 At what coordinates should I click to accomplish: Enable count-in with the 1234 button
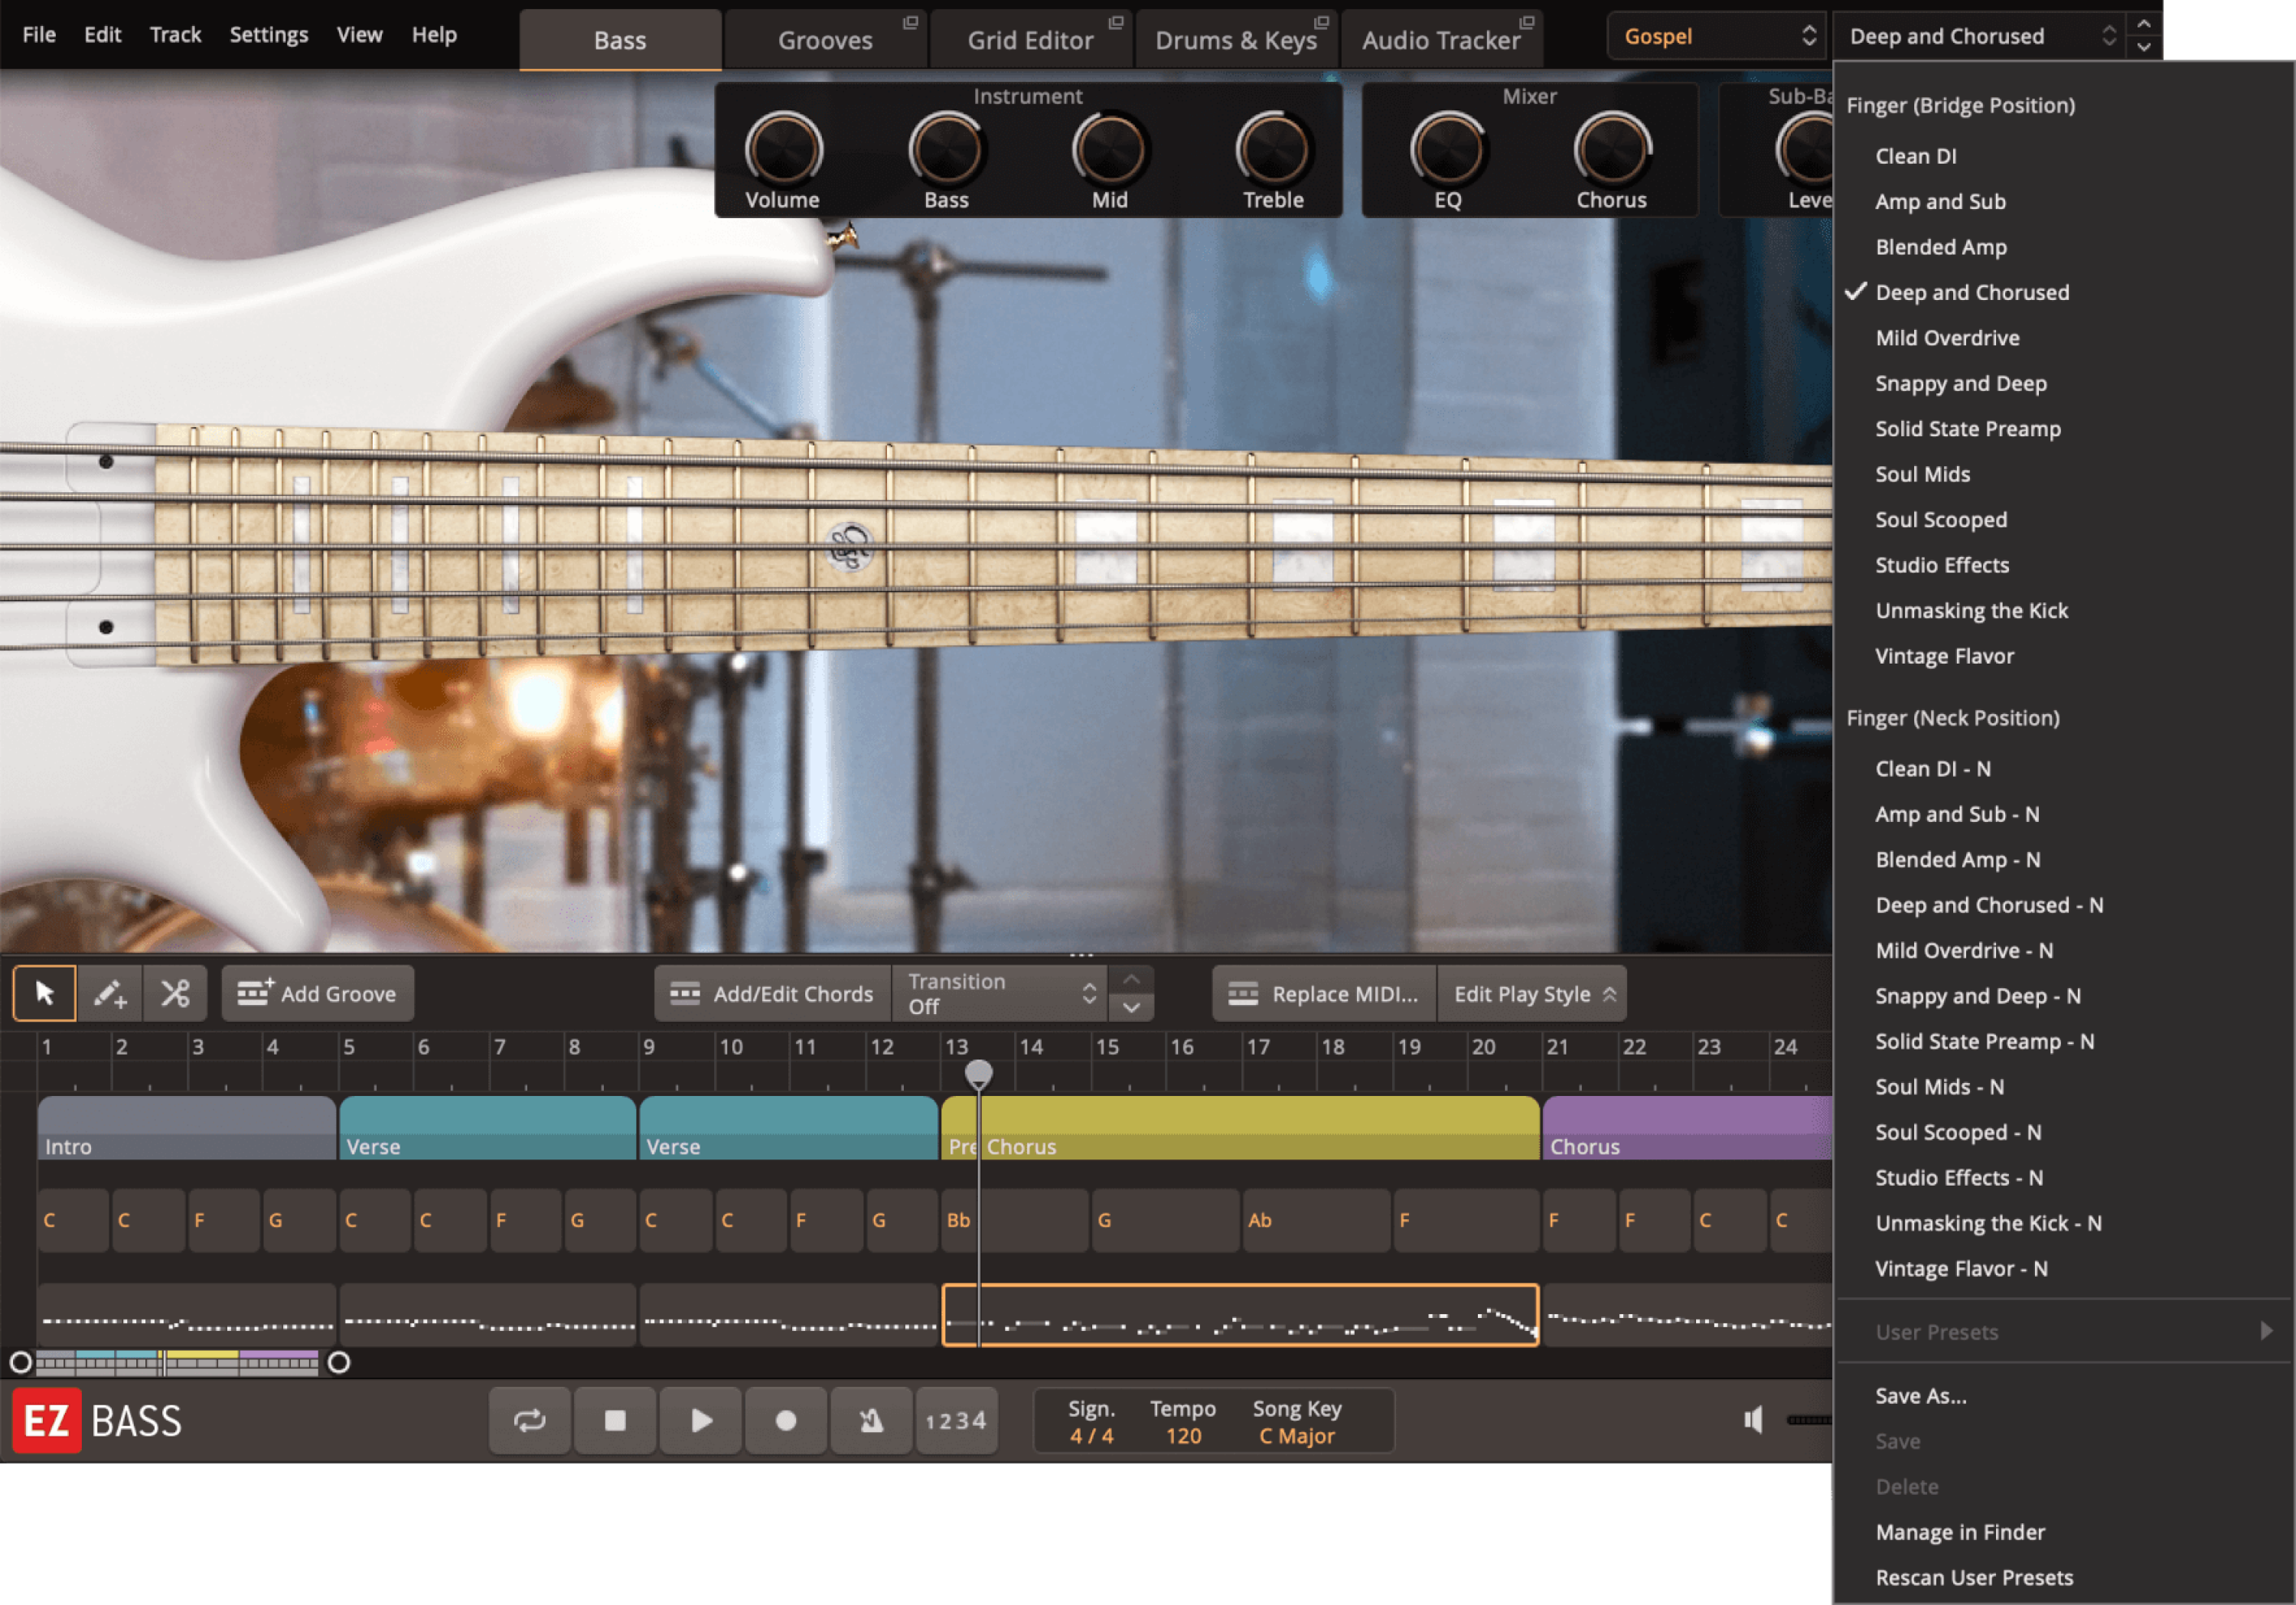click(x=956, y=1420)
